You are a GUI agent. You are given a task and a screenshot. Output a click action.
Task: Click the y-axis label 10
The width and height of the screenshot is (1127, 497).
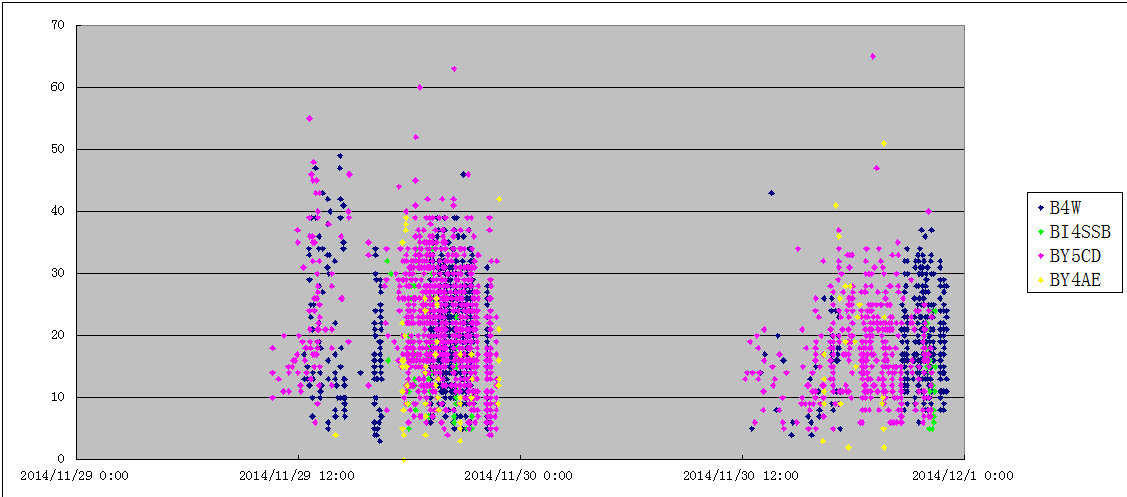(x=57, y=396)
